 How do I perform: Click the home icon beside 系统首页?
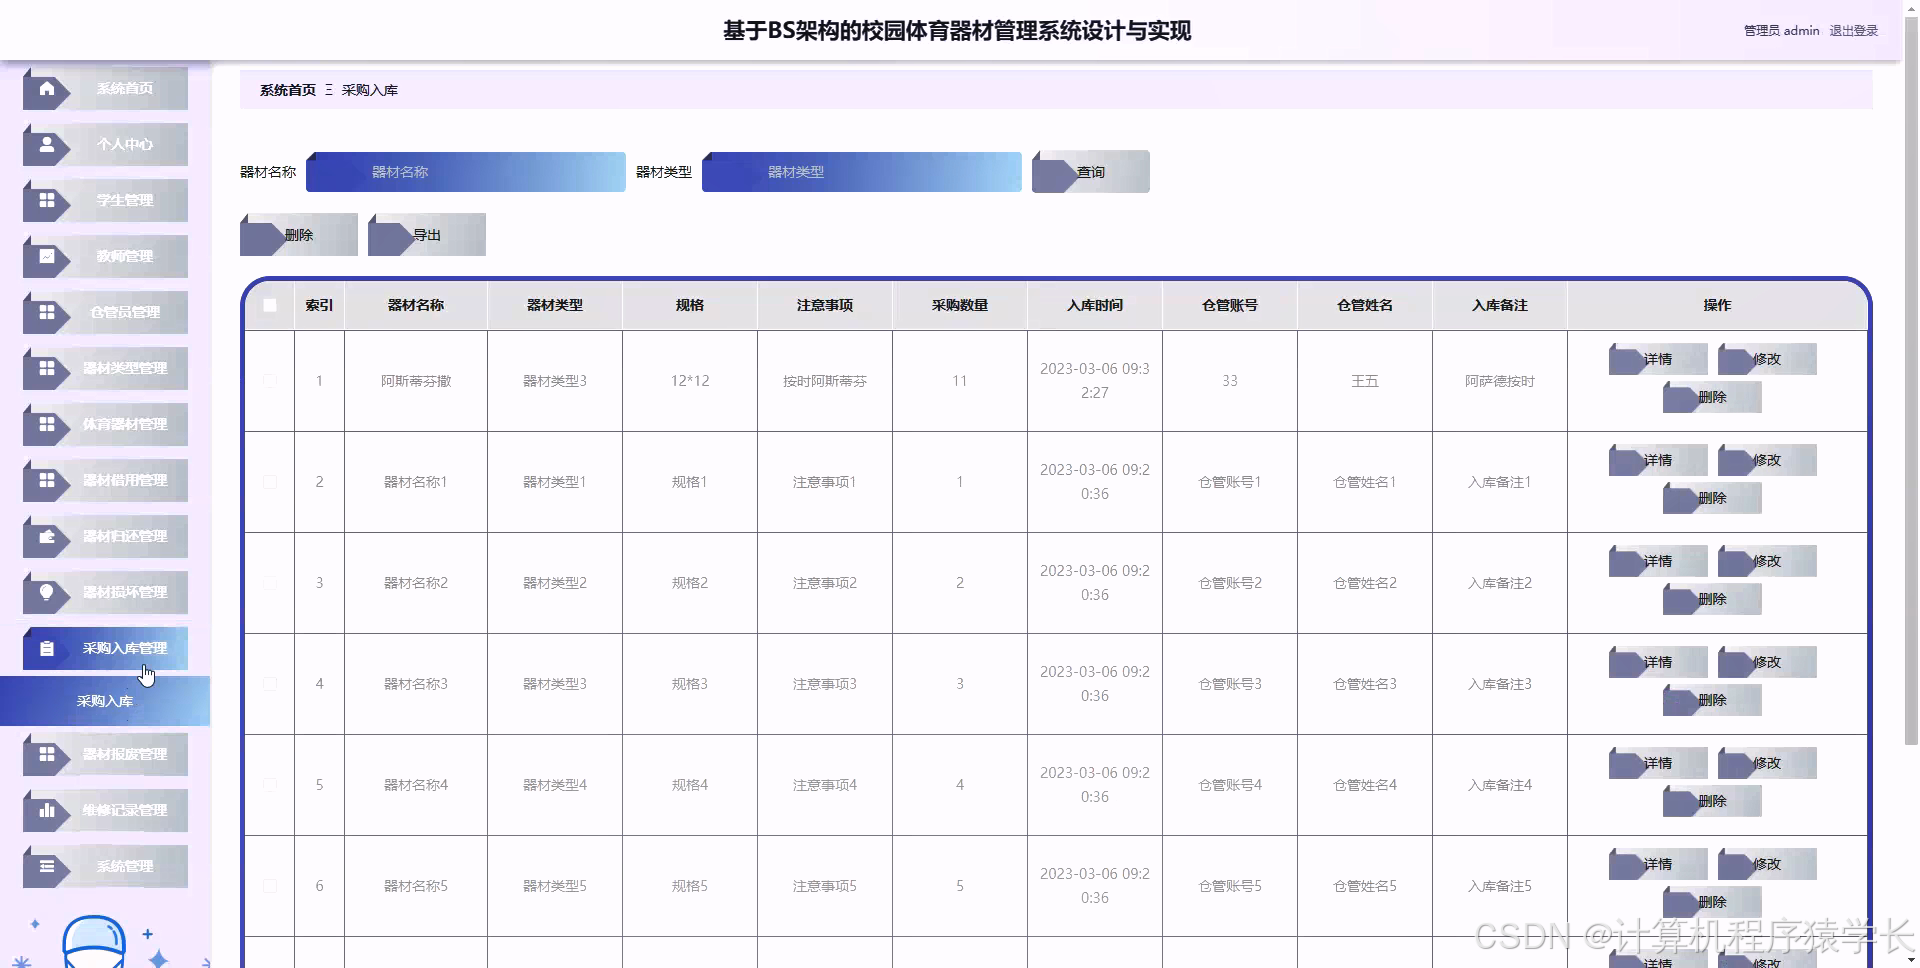(46, 89)
